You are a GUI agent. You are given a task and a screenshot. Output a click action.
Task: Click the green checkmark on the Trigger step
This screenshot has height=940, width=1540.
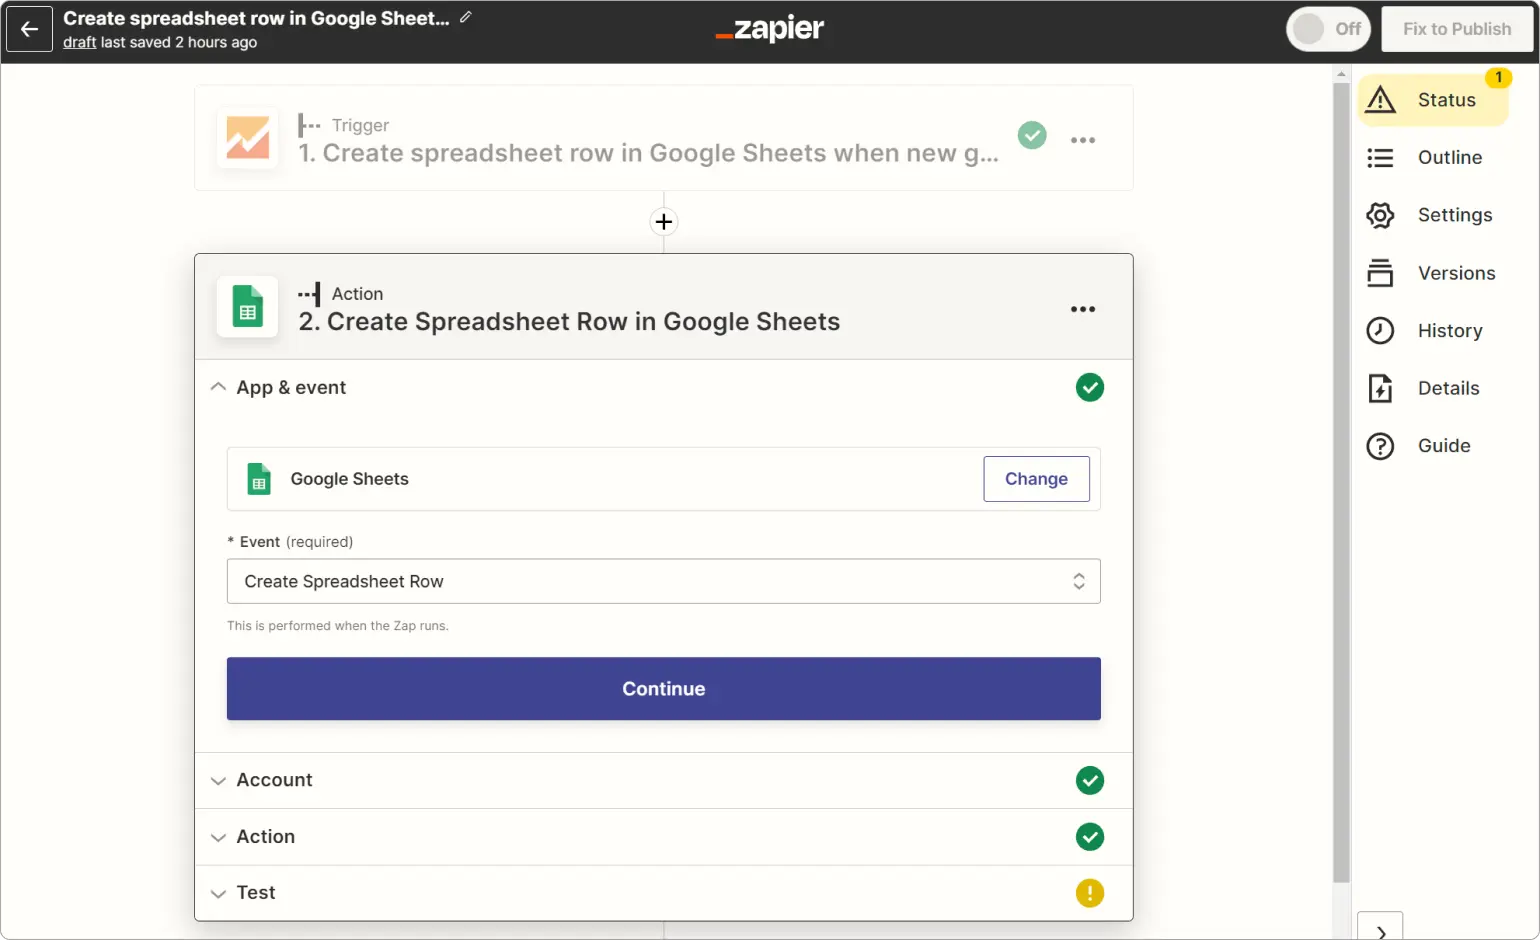click(1031, 135)
